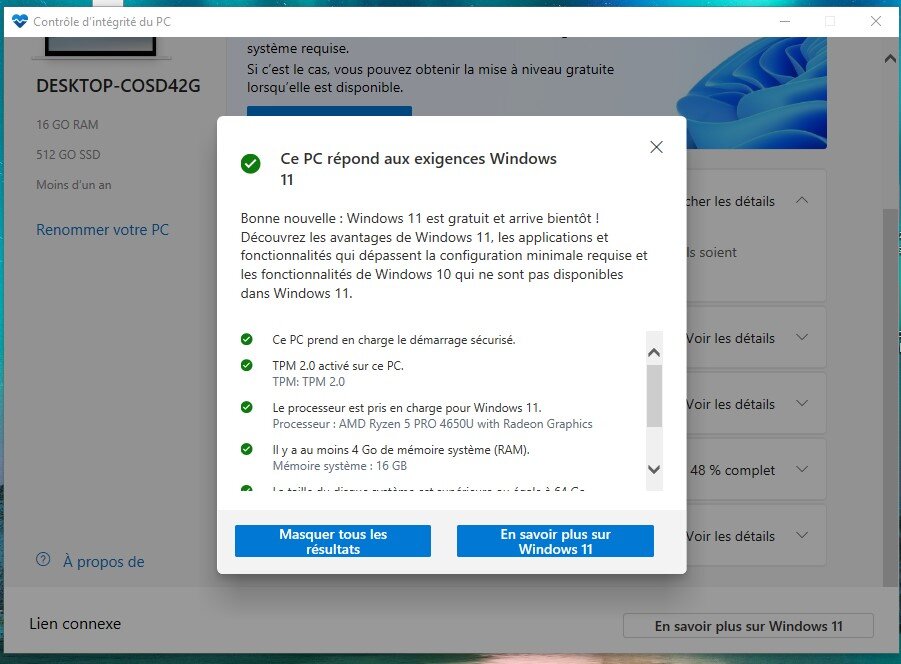Click dialog title Ce PC répond aux exigences
Viewport: 901px width, 664px height.
(418, 169)
